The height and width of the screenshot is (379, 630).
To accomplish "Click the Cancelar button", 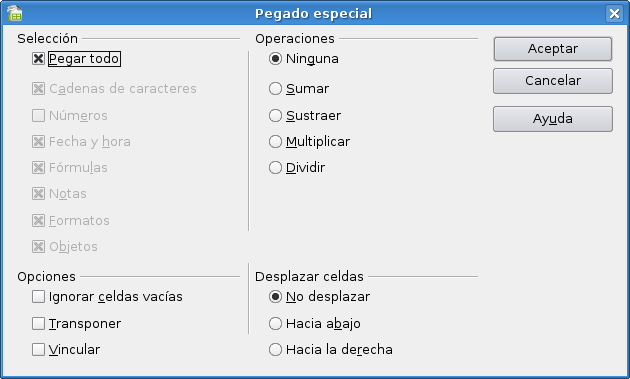I will [x=553, y=81].
